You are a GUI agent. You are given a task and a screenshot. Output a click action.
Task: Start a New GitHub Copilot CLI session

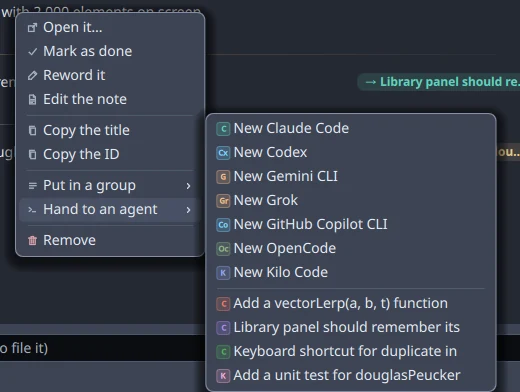pyautogui.click(x=351, y=225)
